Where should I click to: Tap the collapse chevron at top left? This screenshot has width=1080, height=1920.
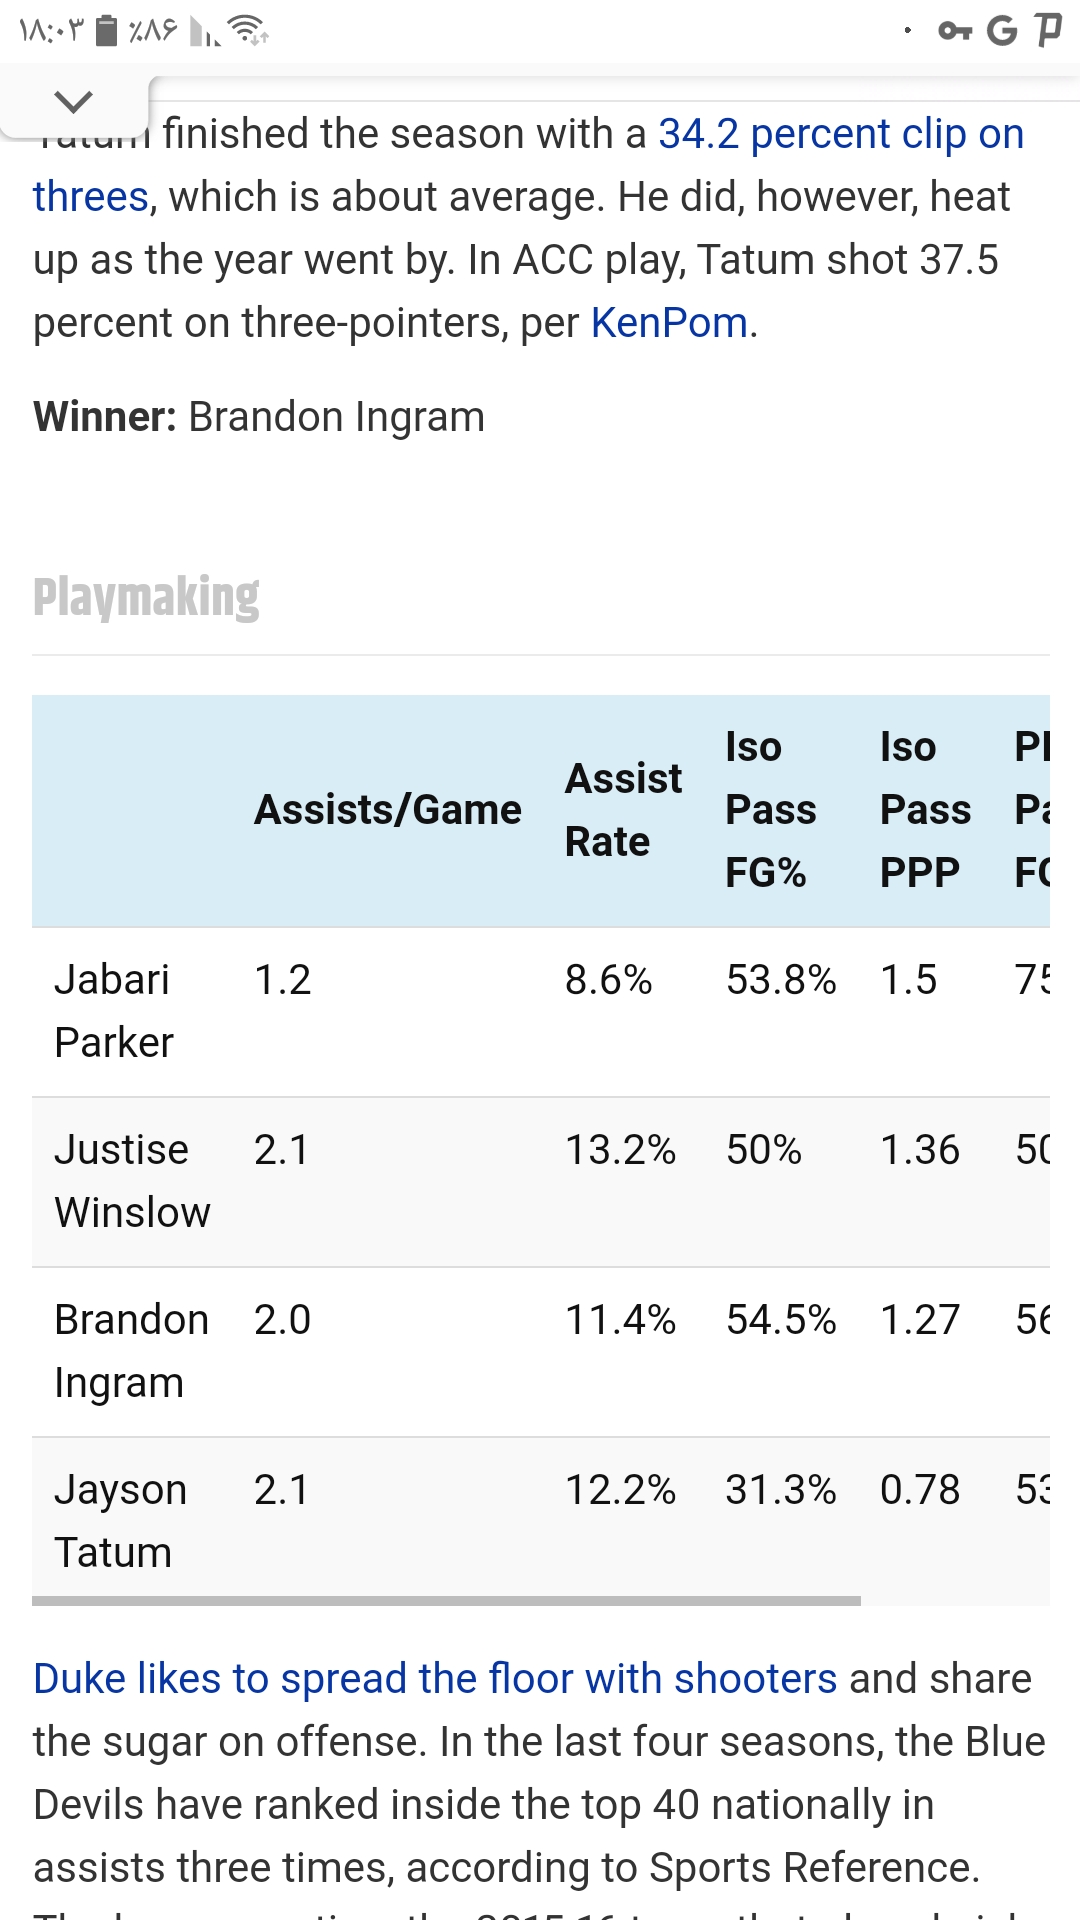pyautogui.click(x=73, y=101)
